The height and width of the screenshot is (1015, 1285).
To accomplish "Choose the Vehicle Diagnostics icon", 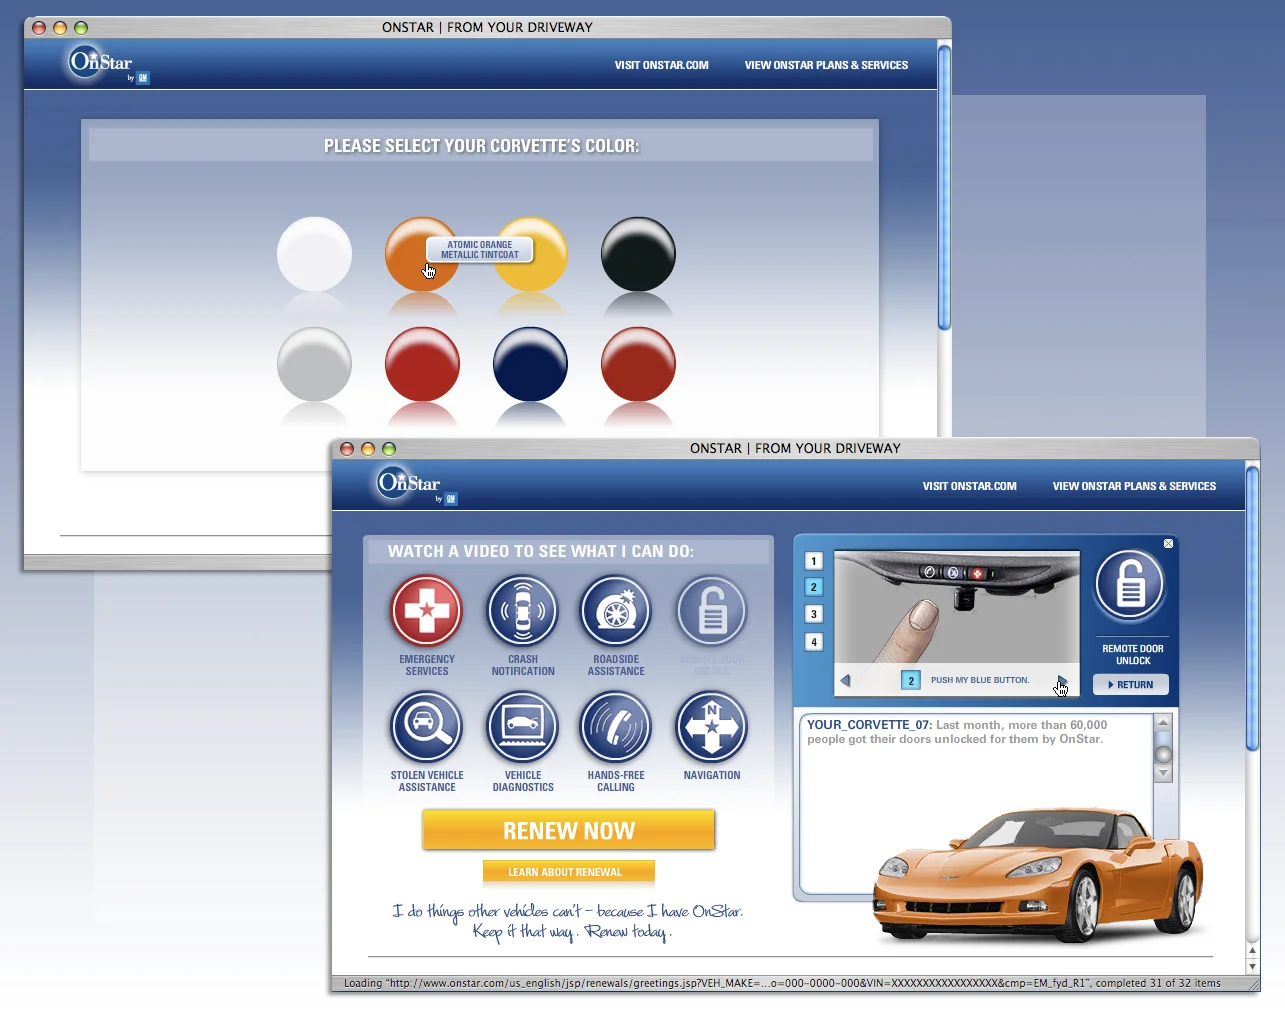I will [x=522, y=726].
